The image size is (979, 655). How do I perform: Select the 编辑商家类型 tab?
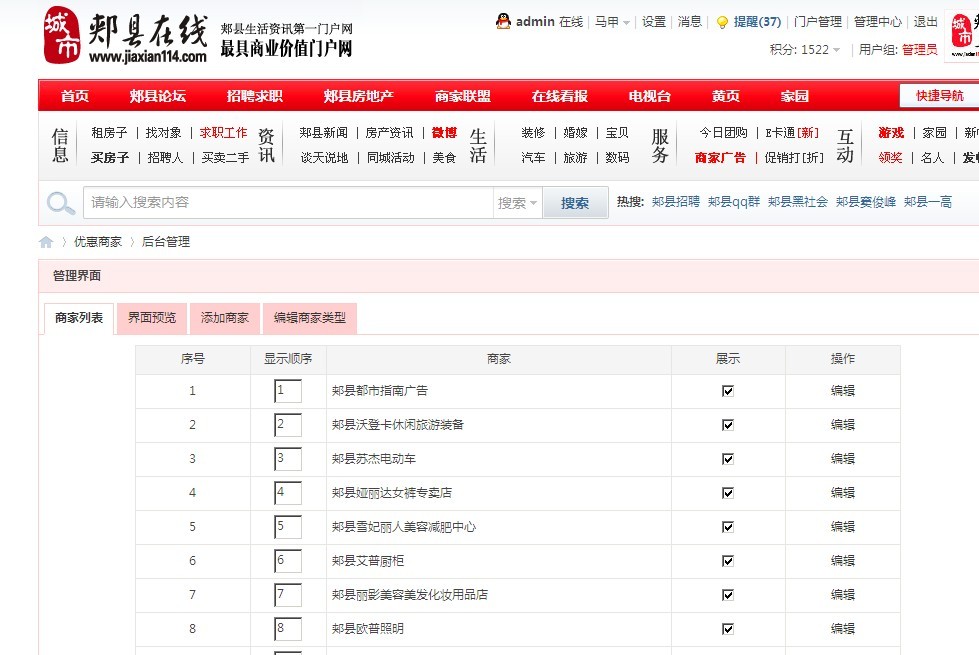point(310,318)
